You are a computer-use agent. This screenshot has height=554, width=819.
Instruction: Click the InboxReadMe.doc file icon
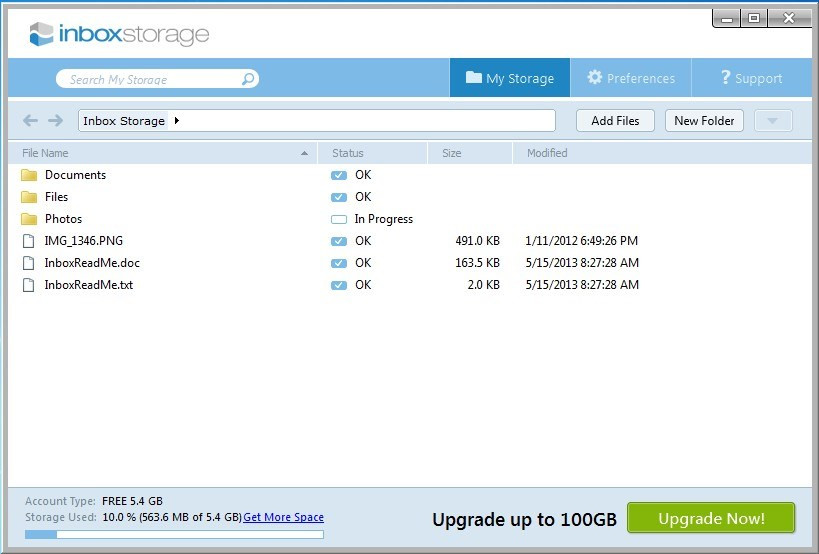pos(29,263)
